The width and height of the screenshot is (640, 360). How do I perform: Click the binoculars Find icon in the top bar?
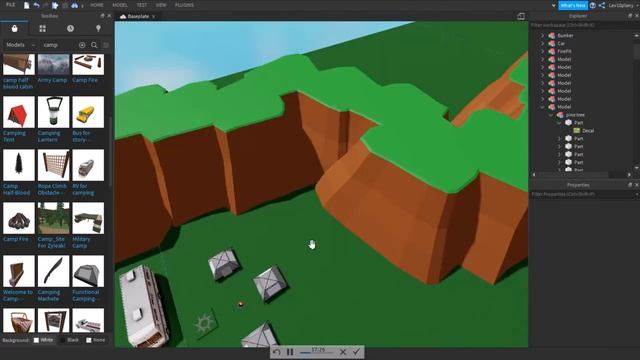click(74, 5)
